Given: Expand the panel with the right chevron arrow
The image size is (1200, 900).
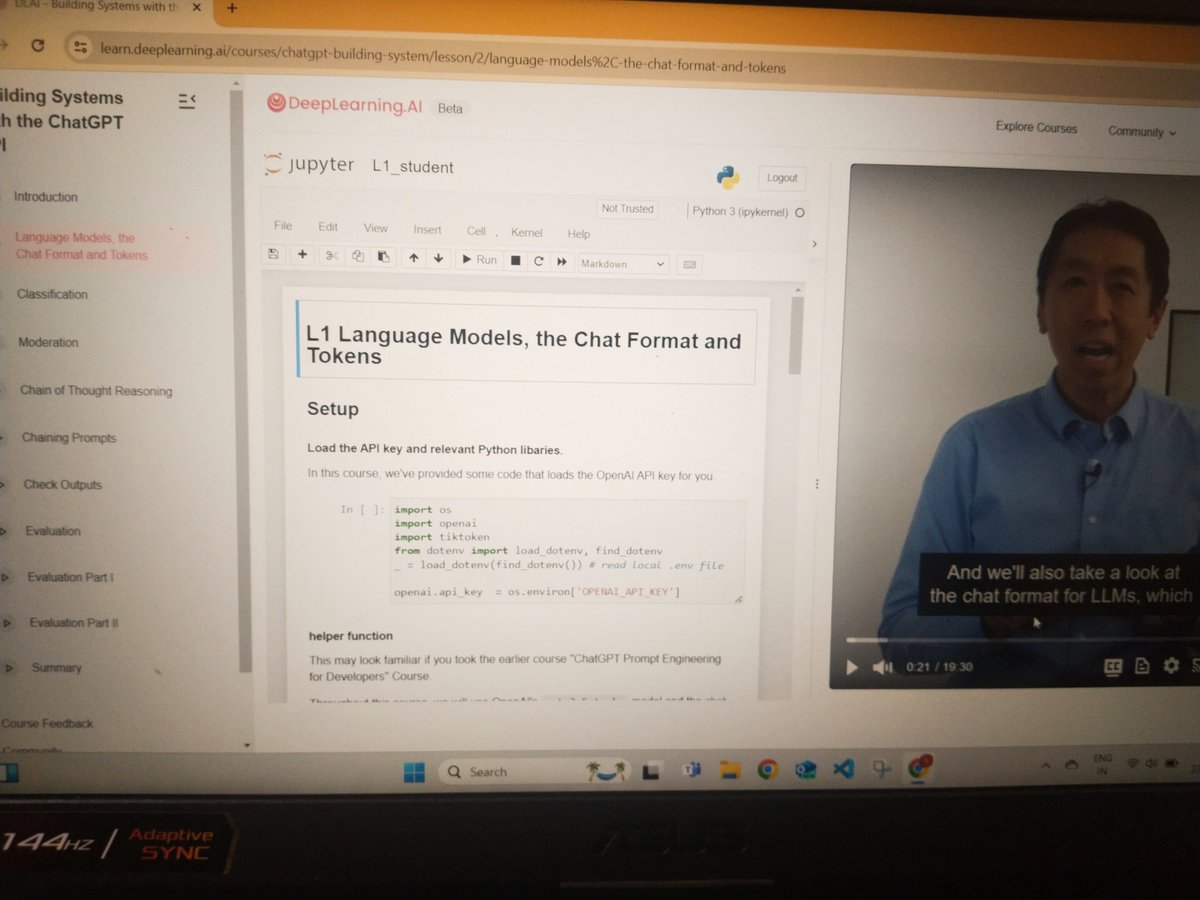Looking at the screenshot, I should click(814, 244).
